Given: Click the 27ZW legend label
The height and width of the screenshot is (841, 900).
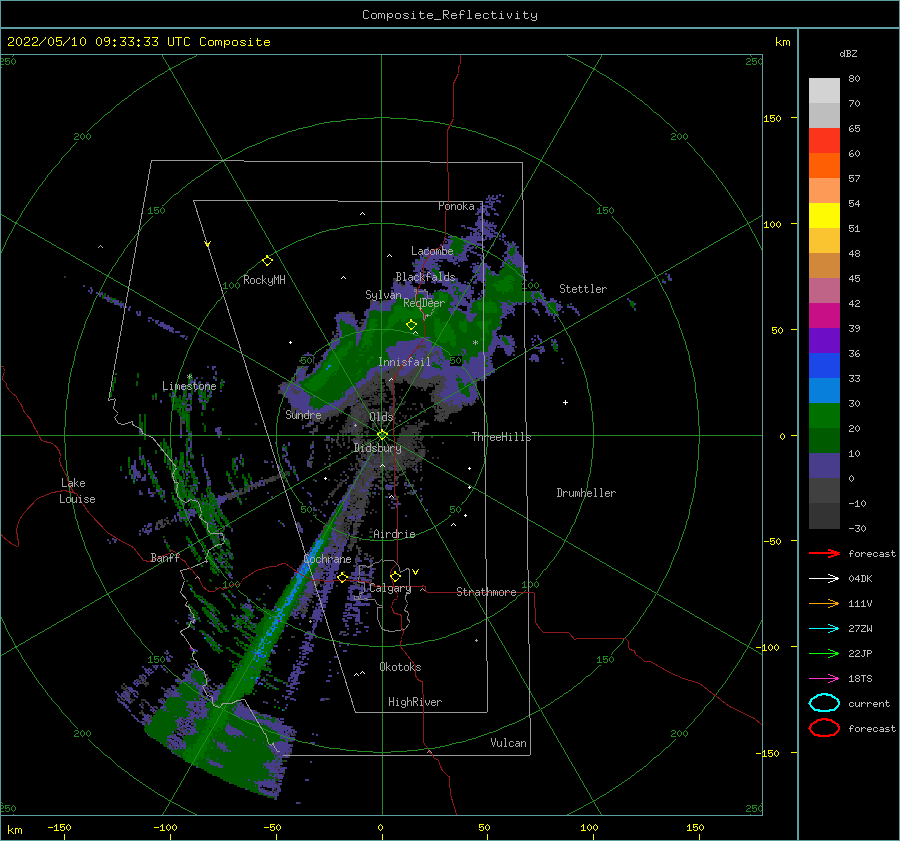Looking at the screenshot, I should click(860, 629).
